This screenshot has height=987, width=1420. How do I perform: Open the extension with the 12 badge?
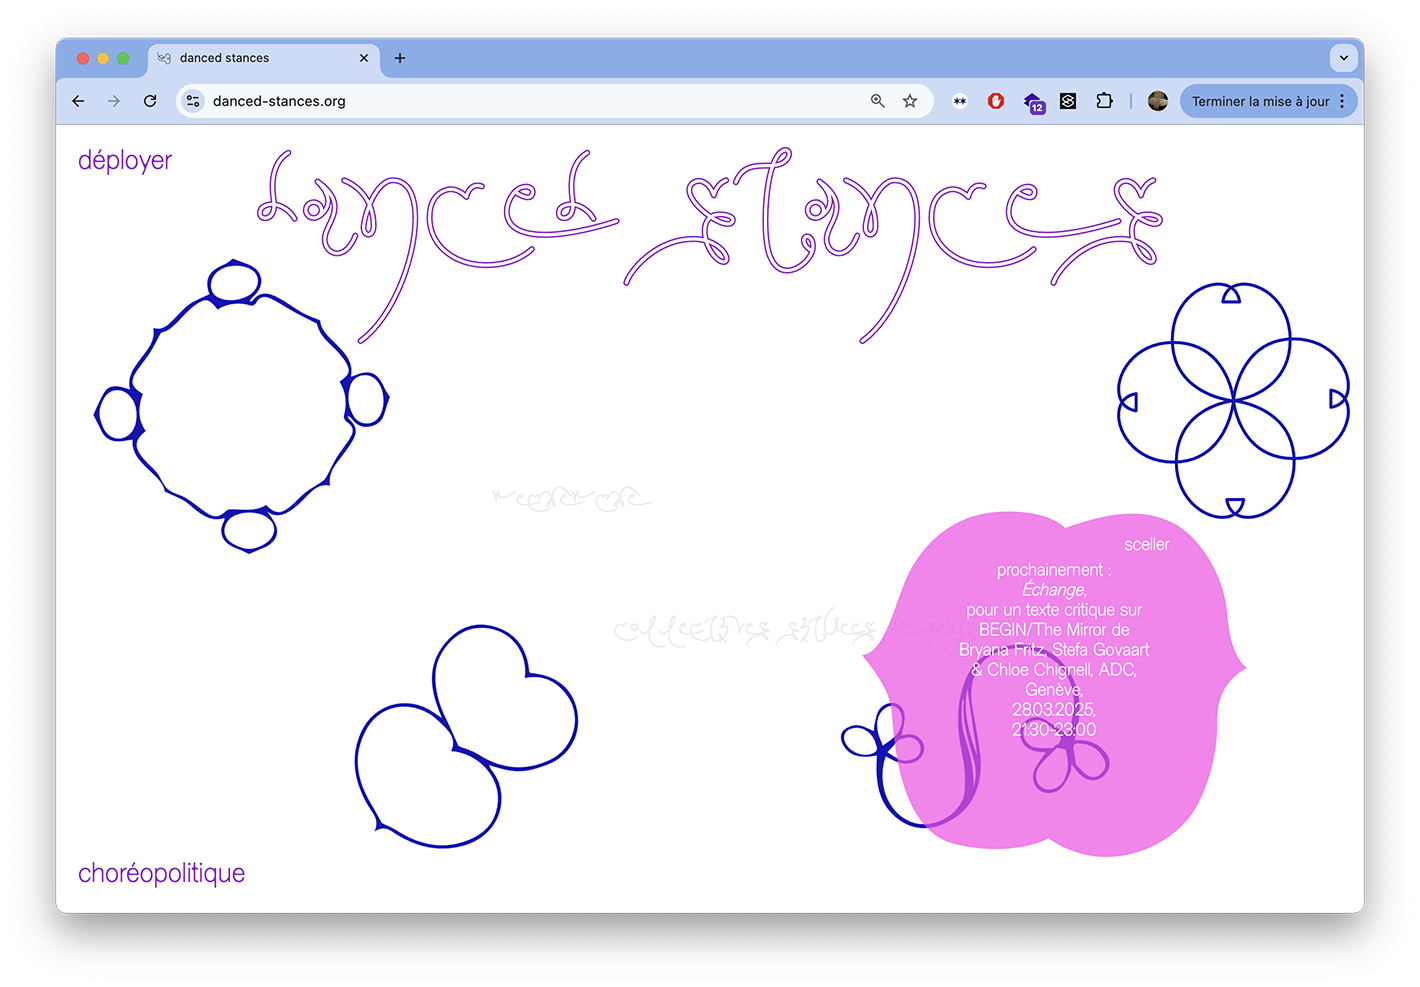pyautogui.click(x=1034, y=102)
